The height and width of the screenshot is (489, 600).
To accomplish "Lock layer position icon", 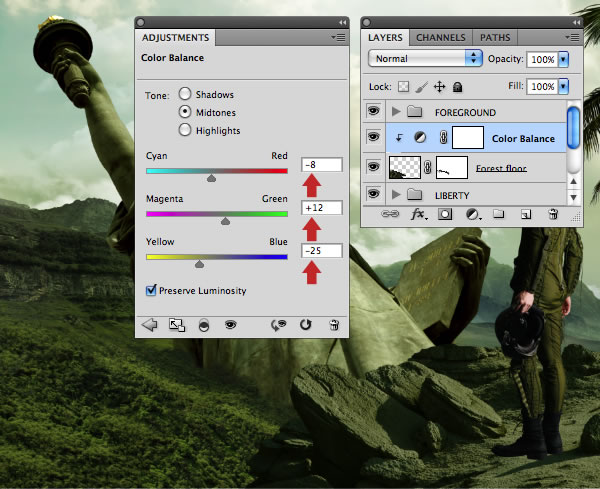I will pyautogui.click(x=439, y=87).
